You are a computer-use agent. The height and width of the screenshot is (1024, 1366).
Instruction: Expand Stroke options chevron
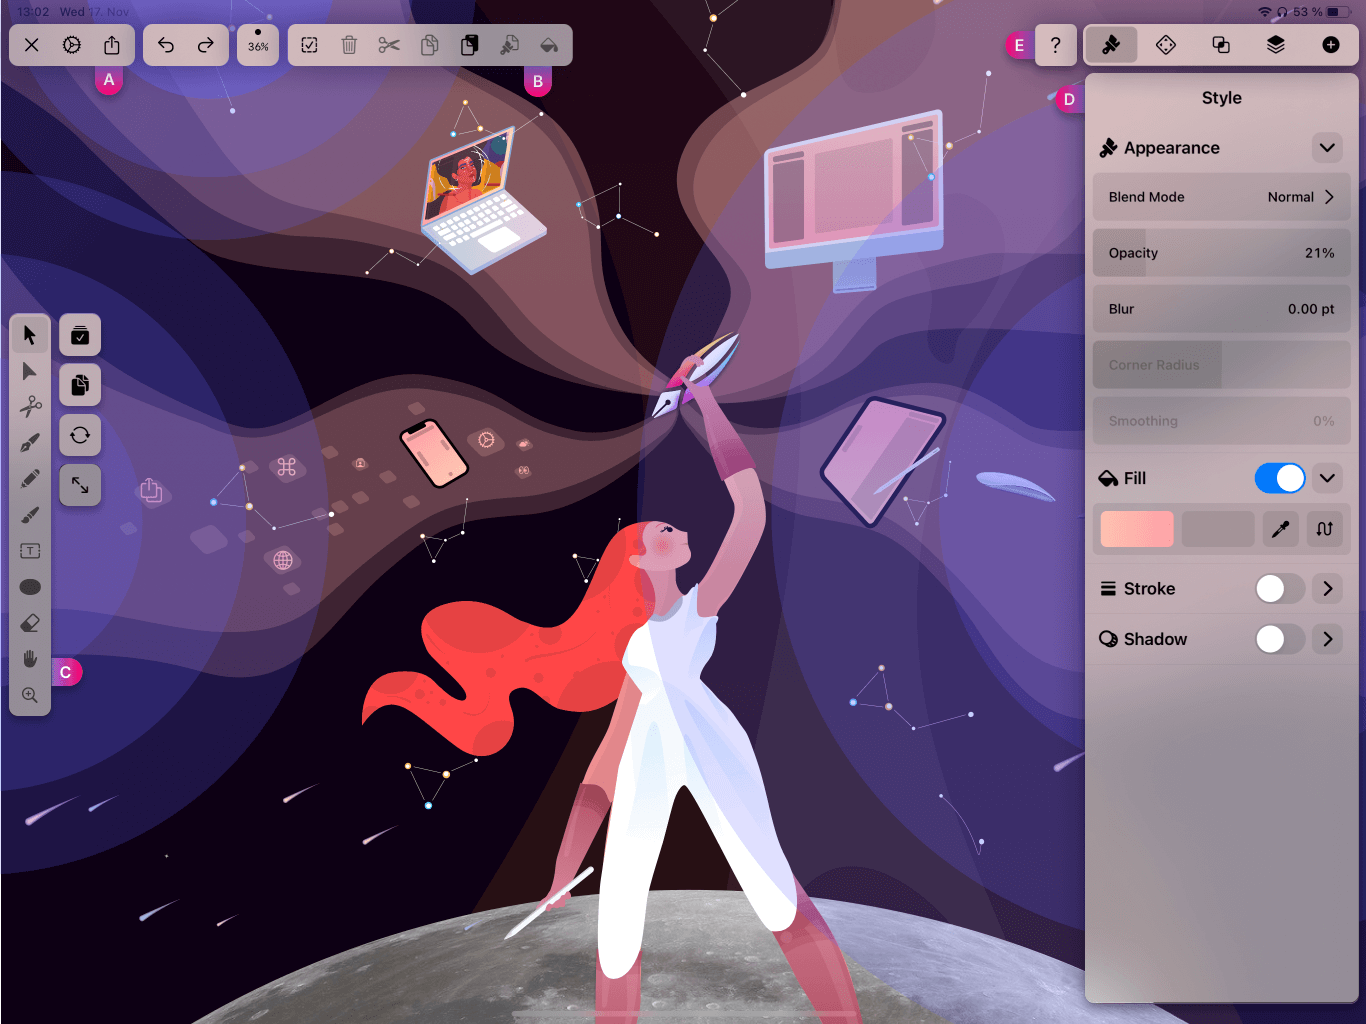pos(1327,588)
